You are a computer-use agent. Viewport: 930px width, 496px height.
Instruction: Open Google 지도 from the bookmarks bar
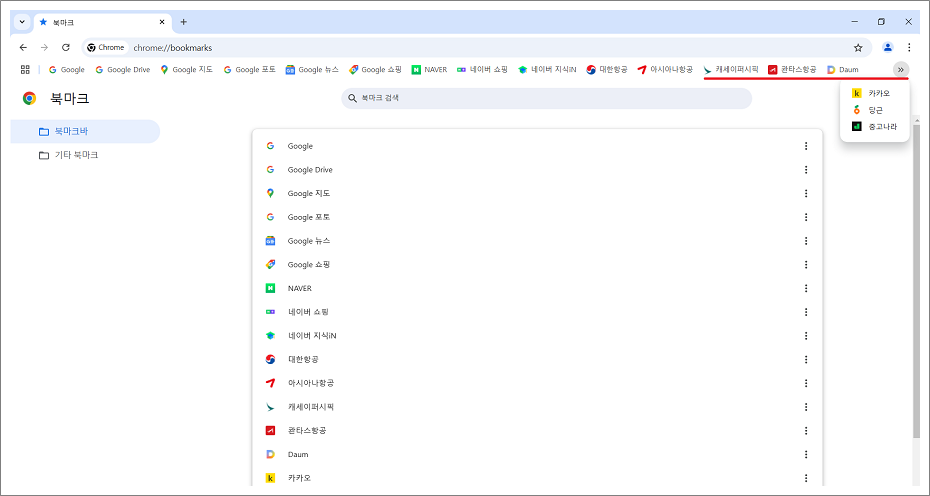coord(186,69)
